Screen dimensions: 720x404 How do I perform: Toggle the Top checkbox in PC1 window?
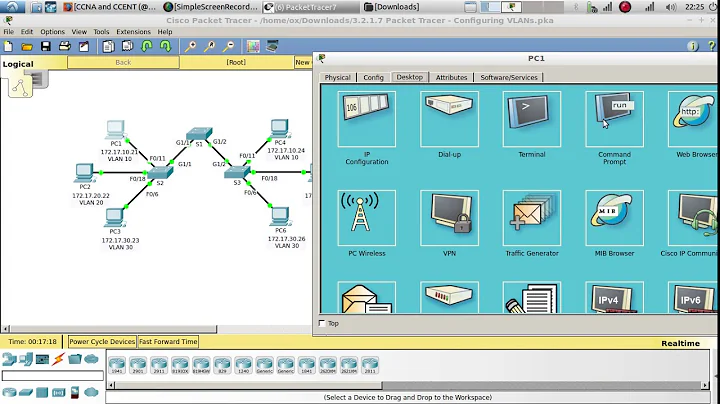point(322,323)
